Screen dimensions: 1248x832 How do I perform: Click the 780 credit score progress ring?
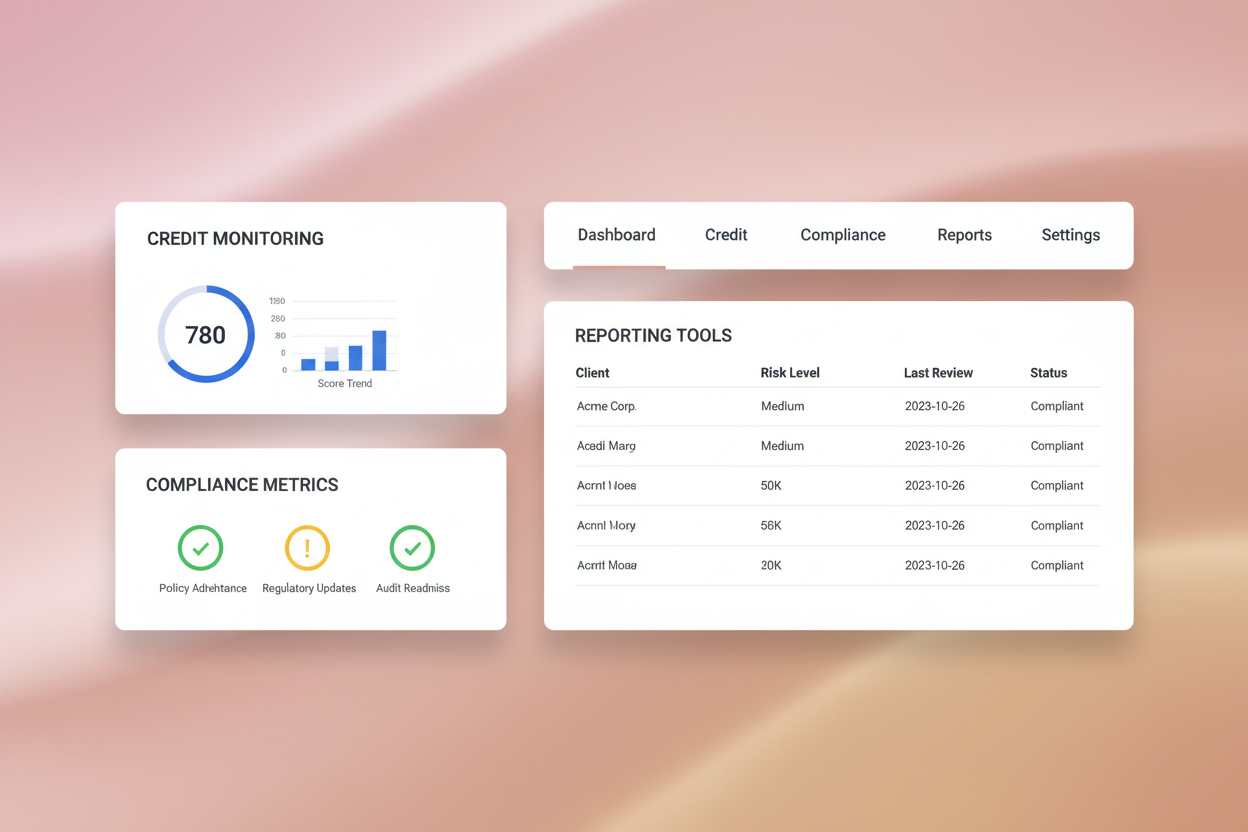point(205,334)
